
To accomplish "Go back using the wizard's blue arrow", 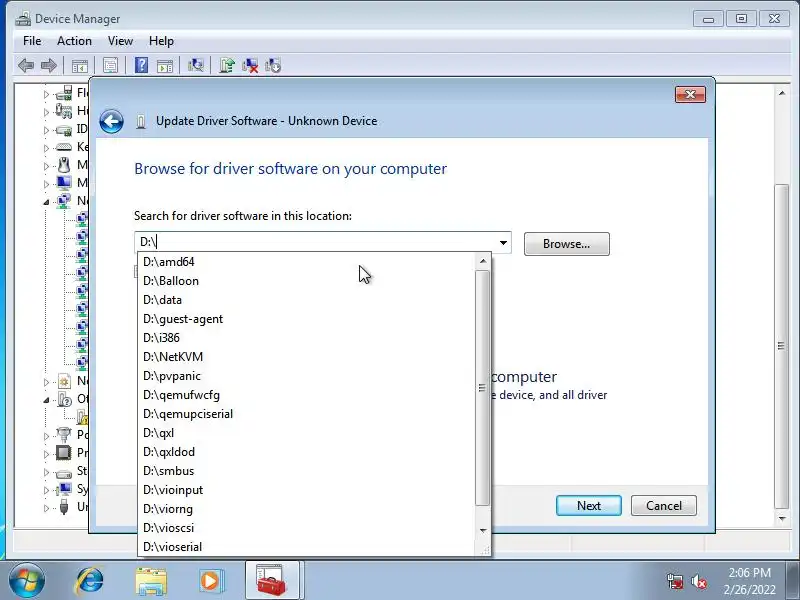I will point(111,121).
